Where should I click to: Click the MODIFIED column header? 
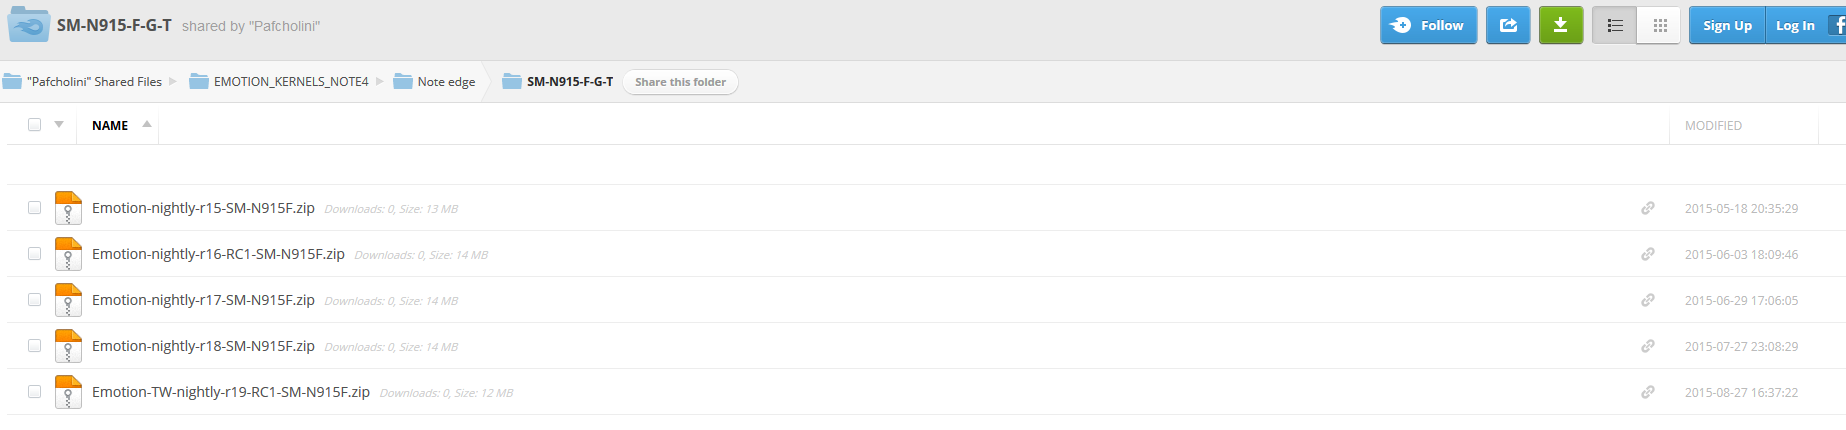click(1713, 125)
